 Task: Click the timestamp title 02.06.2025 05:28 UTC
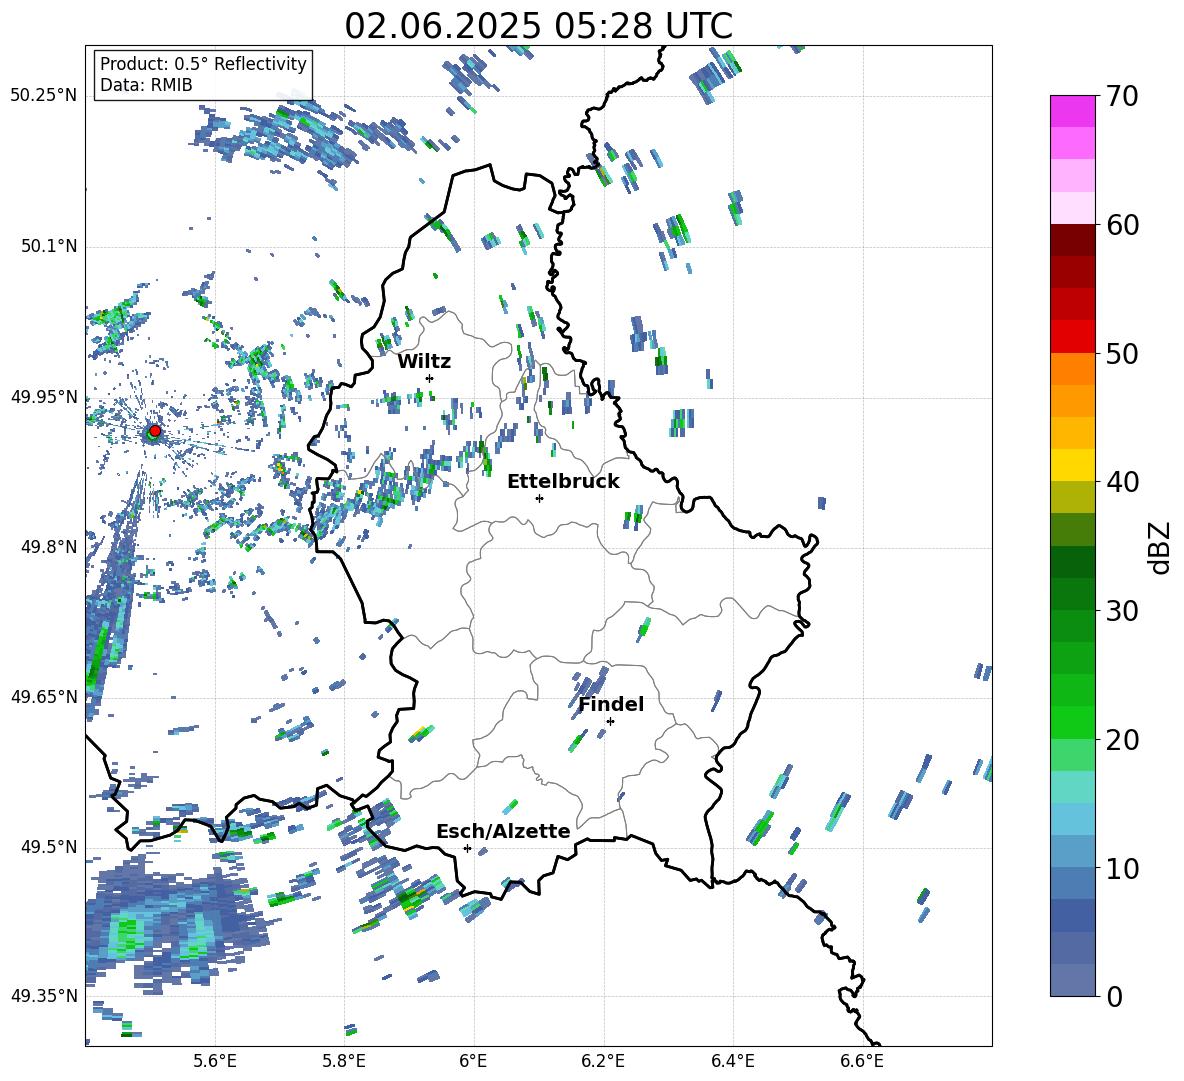(538, 26)
